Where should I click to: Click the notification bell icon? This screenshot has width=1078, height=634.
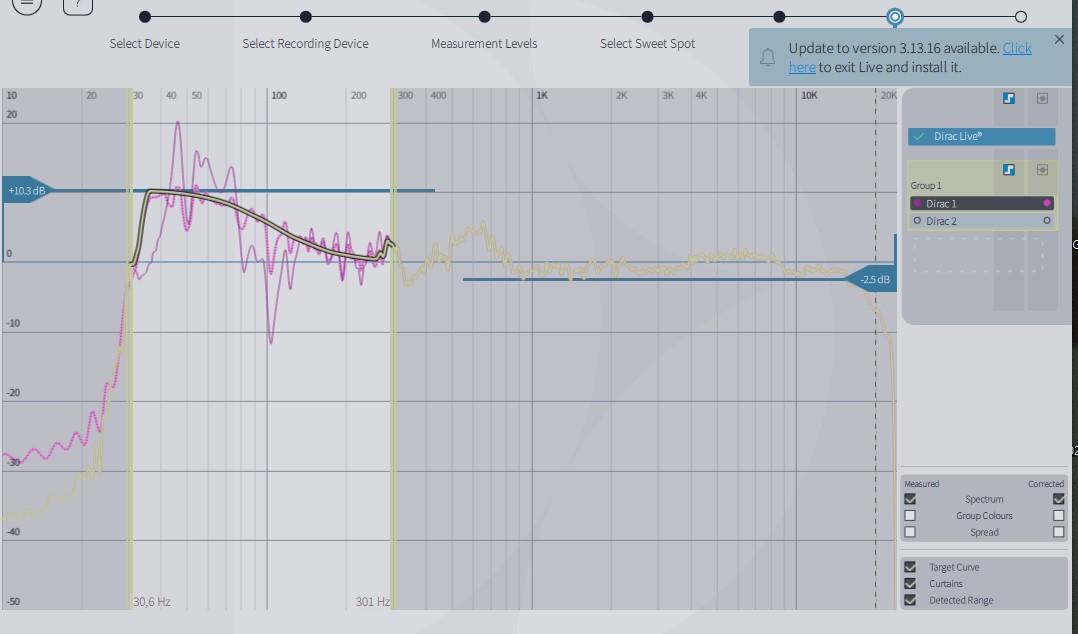click(x=768, y=57)
